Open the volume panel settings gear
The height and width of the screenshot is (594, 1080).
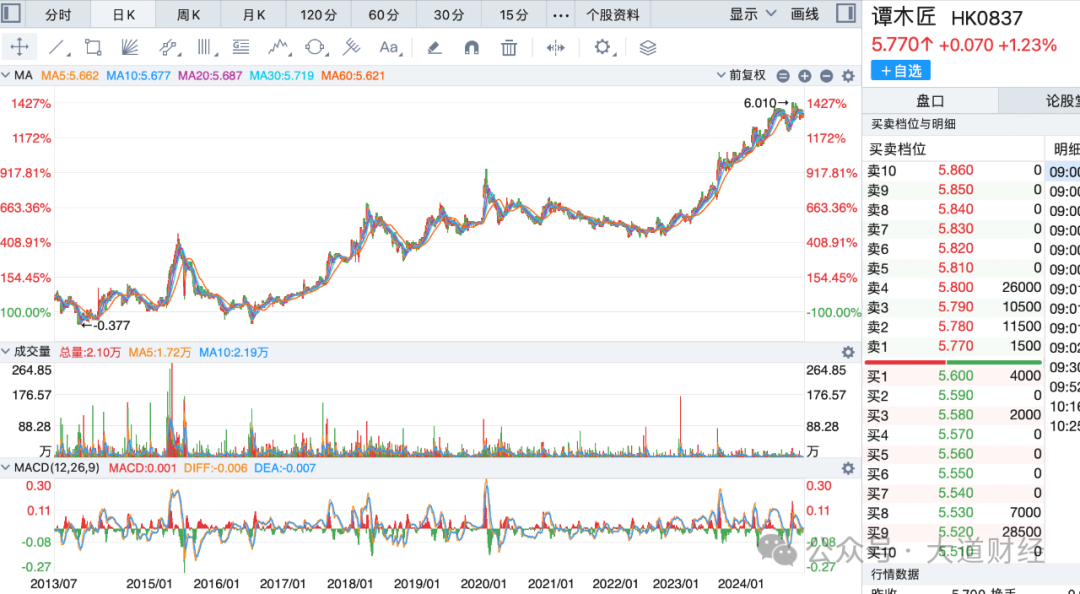point(848,352)
